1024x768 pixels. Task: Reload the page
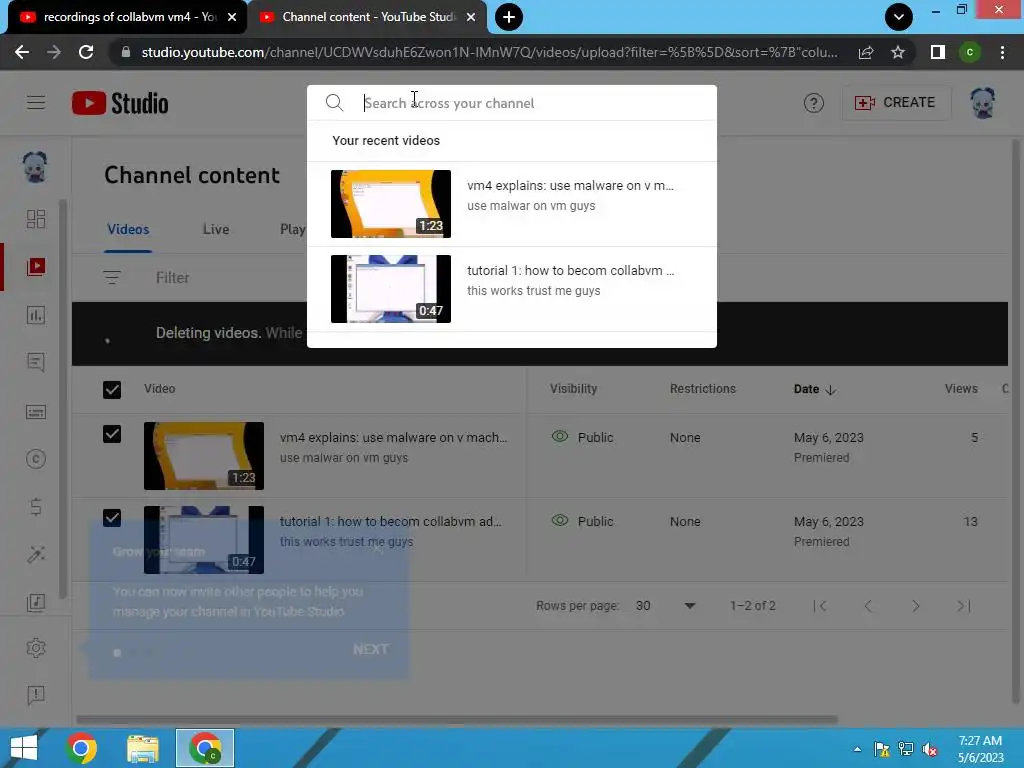click(86, 52)
